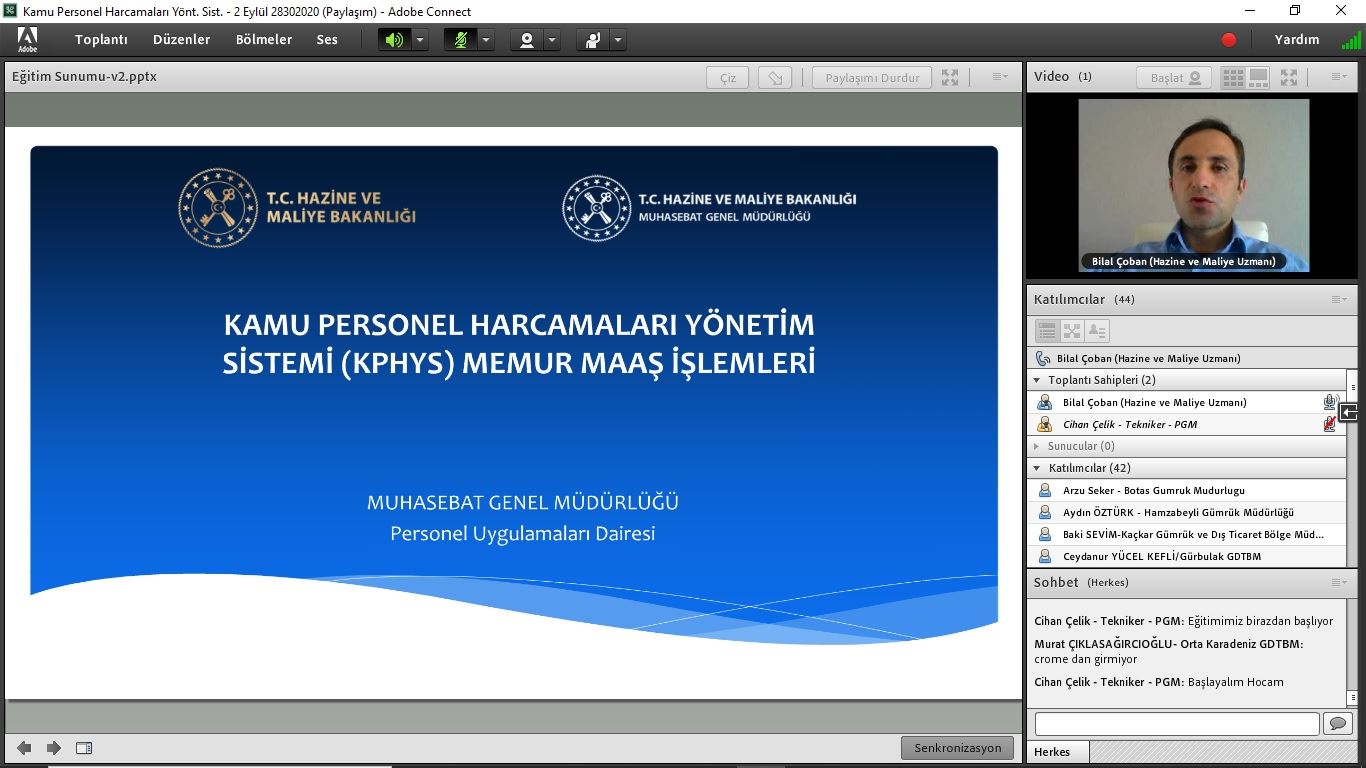Image resolution: width=1366 pixels, height=768 pixels.
Task: Open the Düzenler menu
Action: pos(181,40)
